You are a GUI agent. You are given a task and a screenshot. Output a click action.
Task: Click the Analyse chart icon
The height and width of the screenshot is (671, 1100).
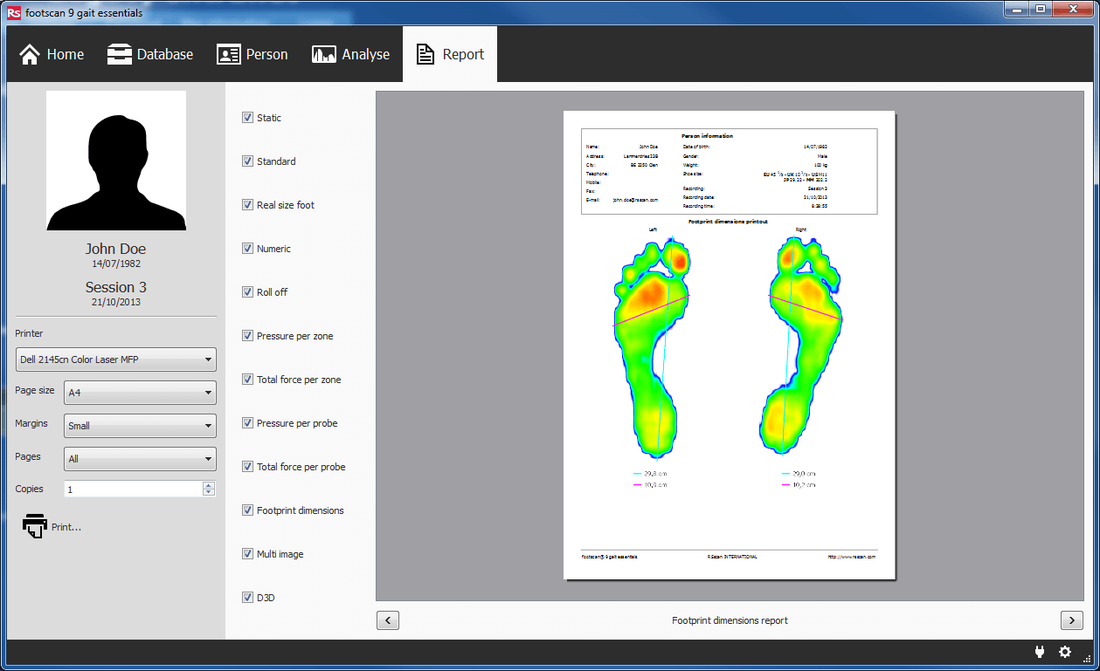324,54
